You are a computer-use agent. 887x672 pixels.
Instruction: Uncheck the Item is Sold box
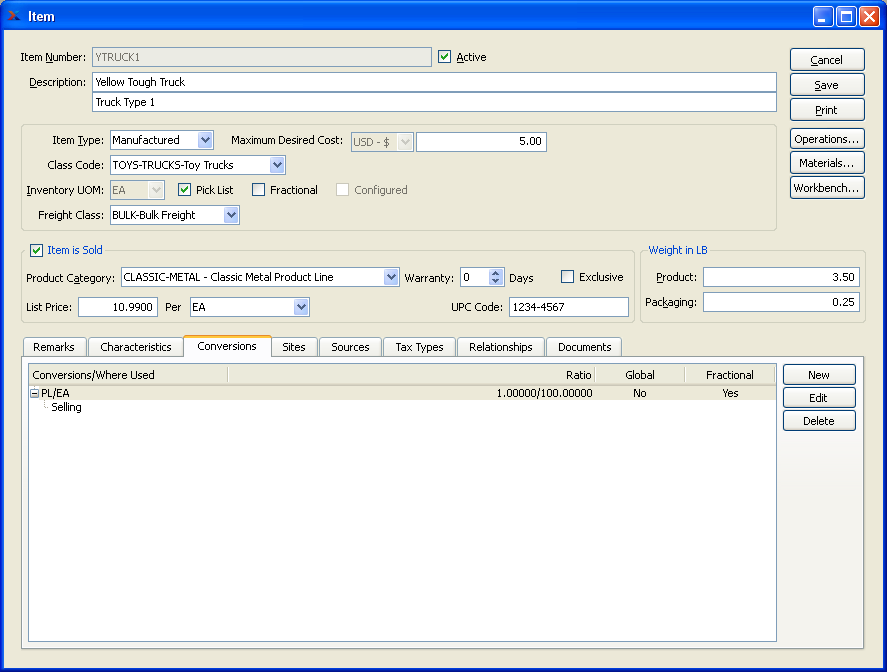pyautogui.click(x=37, y=250)
